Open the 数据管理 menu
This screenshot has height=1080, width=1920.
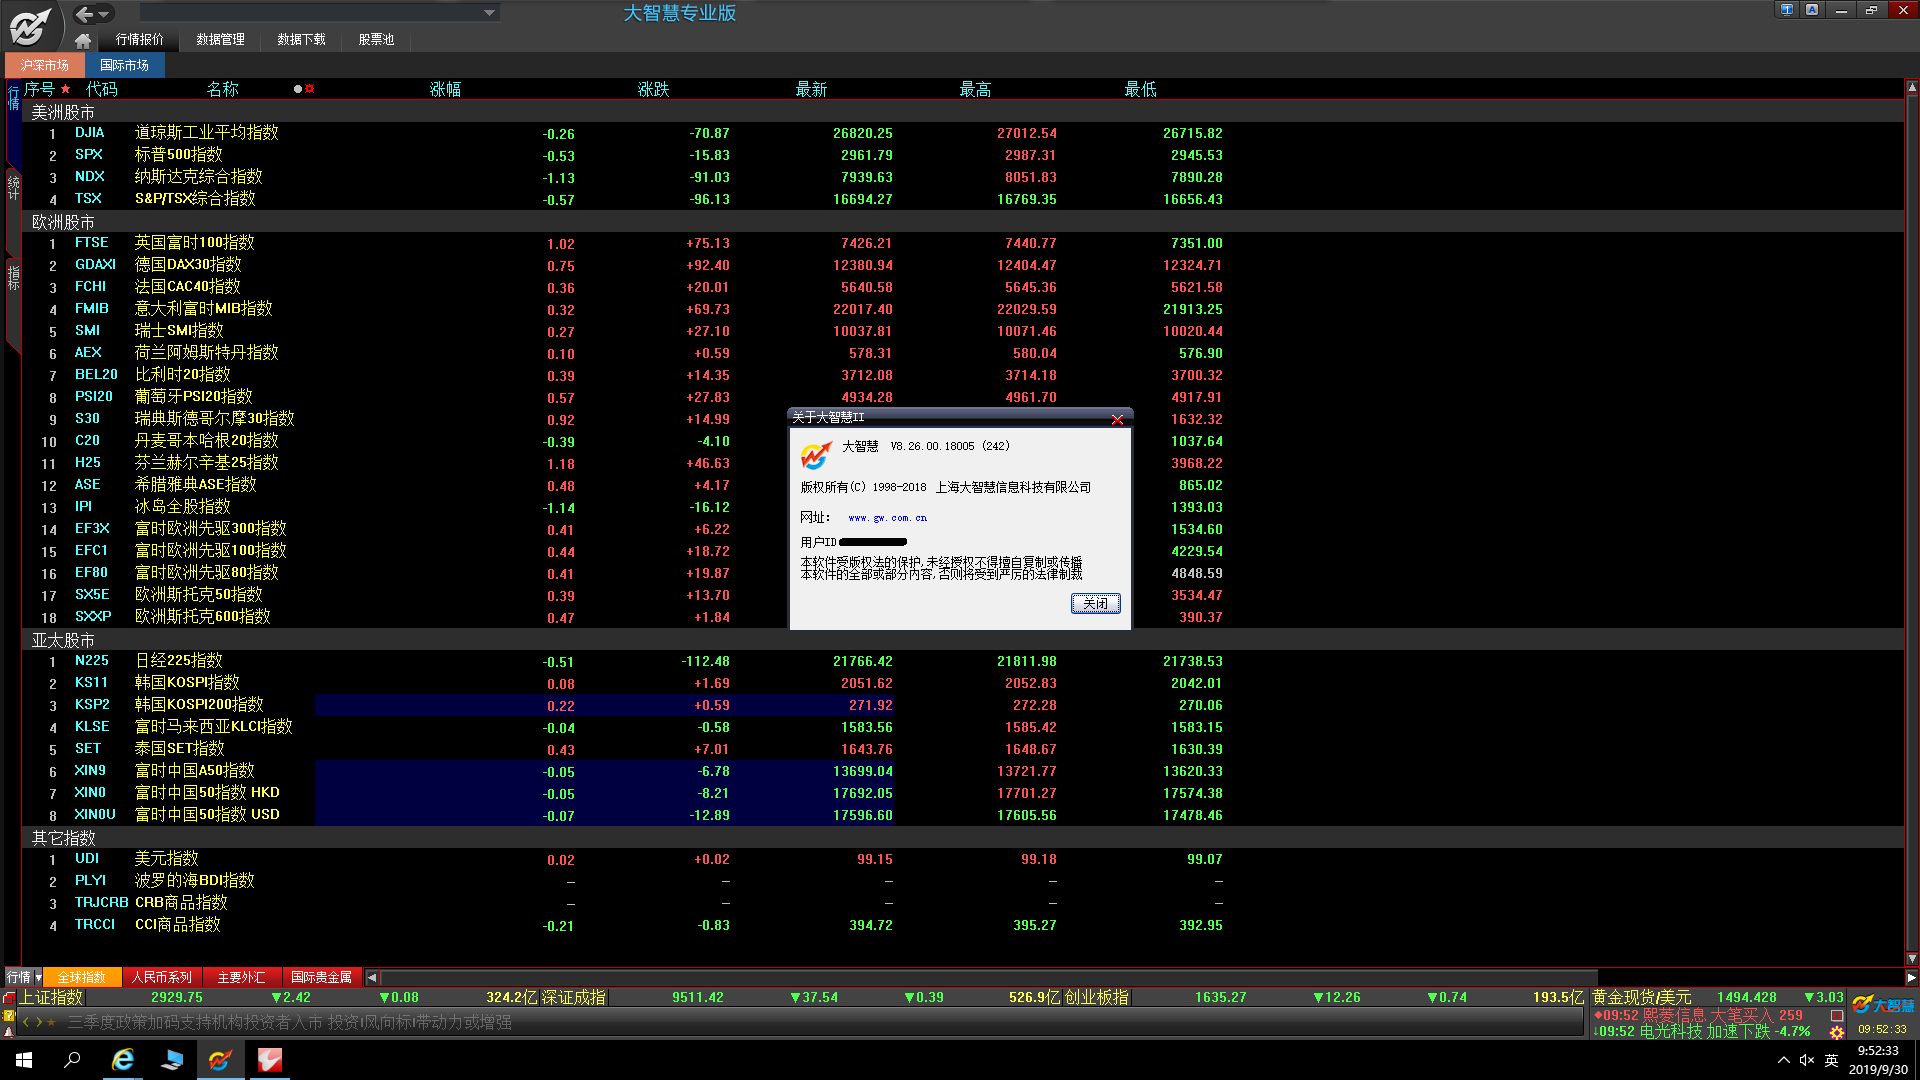coord(220,40)
